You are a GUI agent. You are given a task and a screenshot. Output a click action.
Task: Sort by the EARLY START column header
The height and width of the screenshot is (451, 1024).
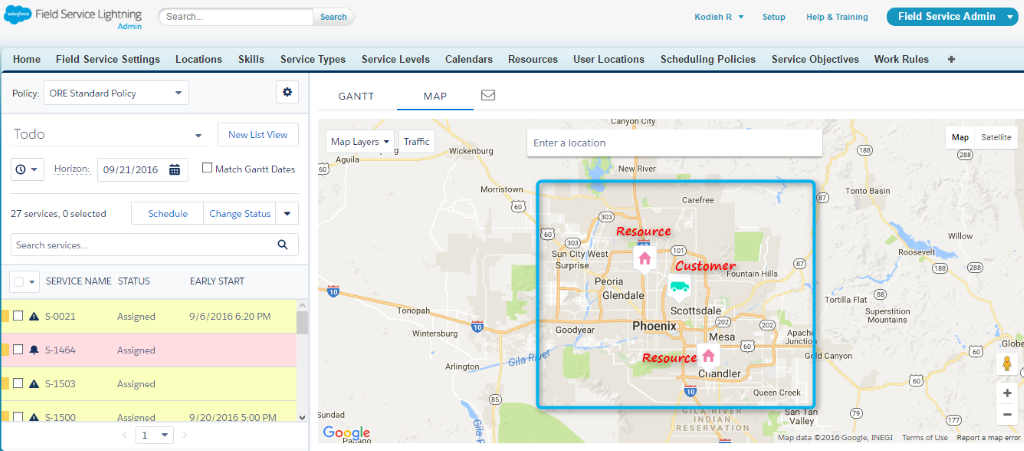point(217,281)
